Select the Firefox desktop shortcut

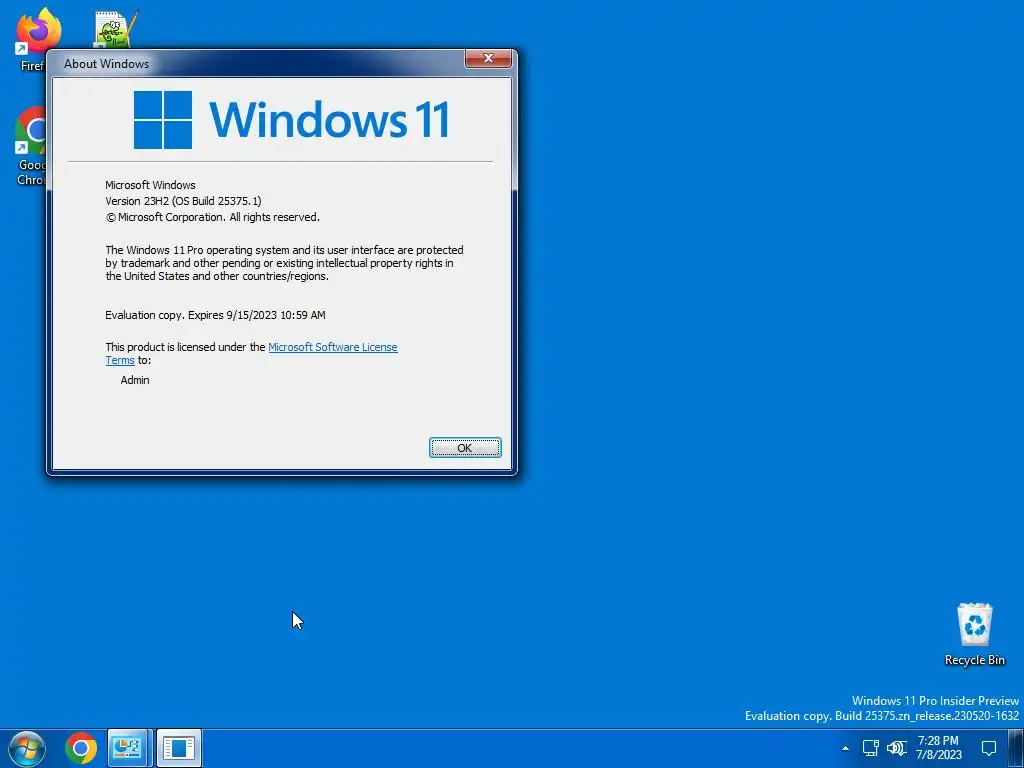coord(32,38)
